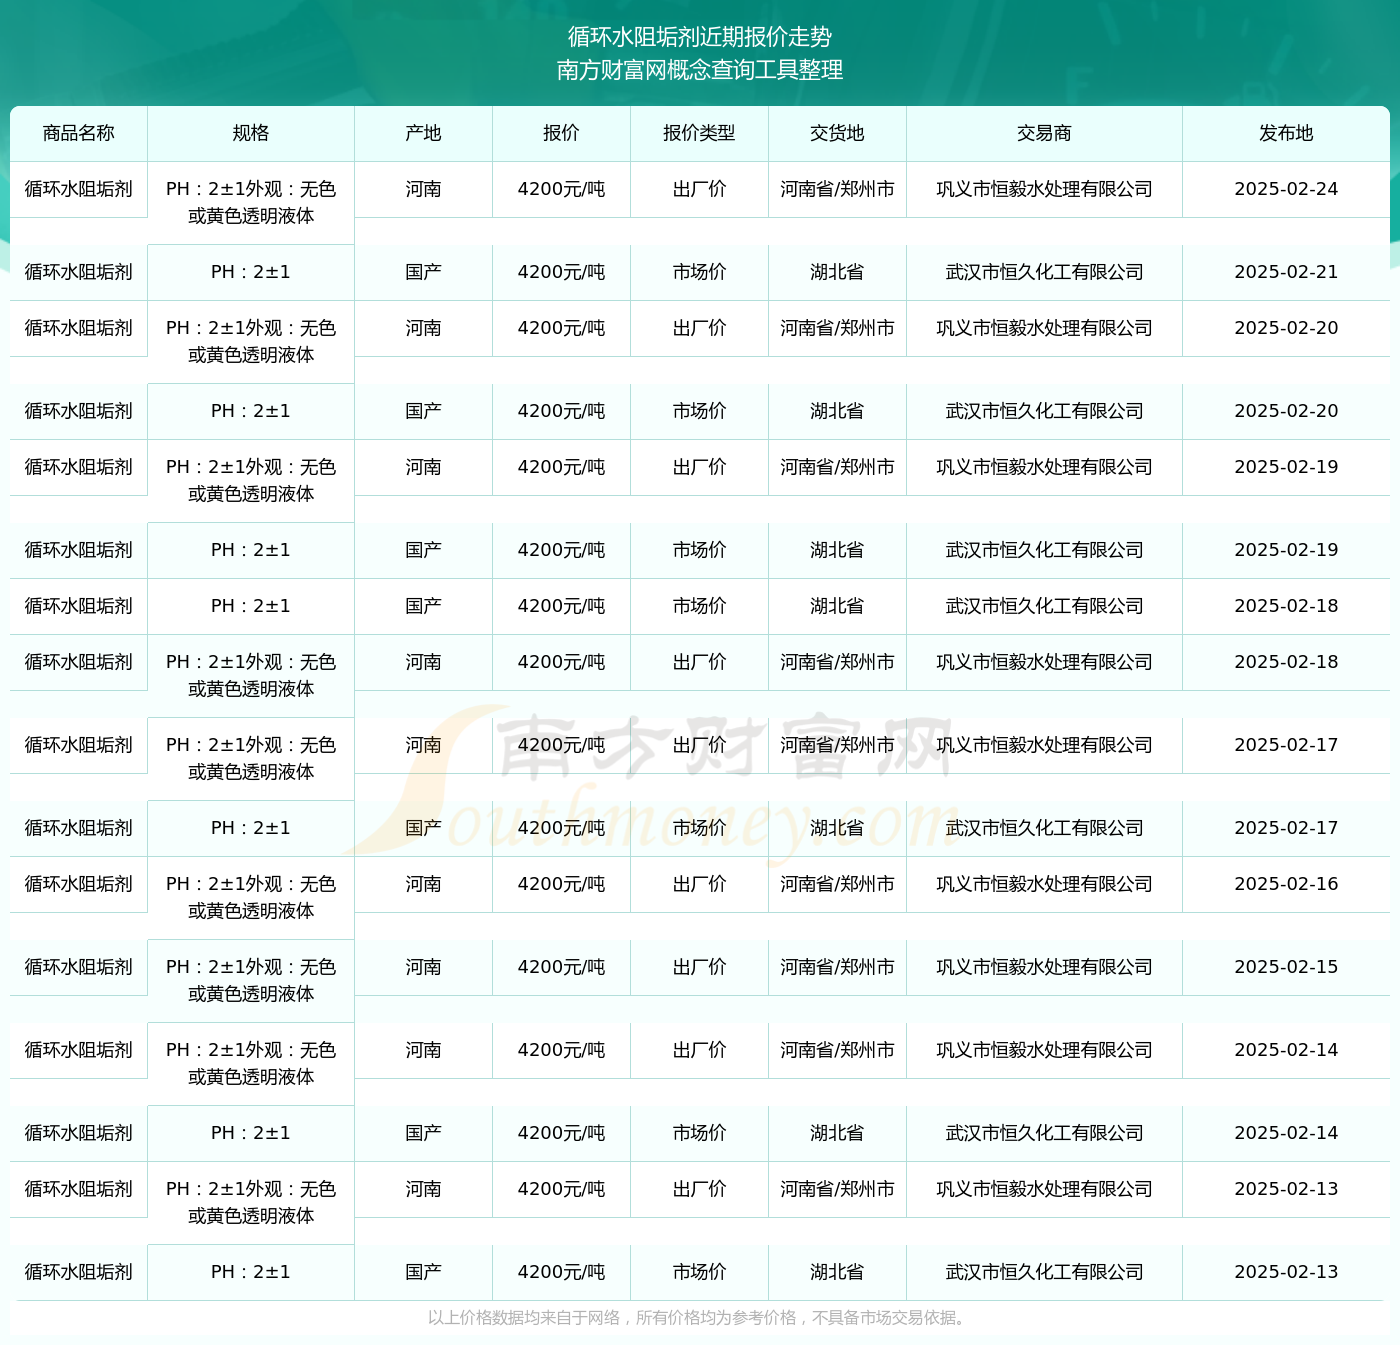Select the date 2025-02-16 cell
The height and width of the screenshot is (1345, 1400).
pos(1286,884)
